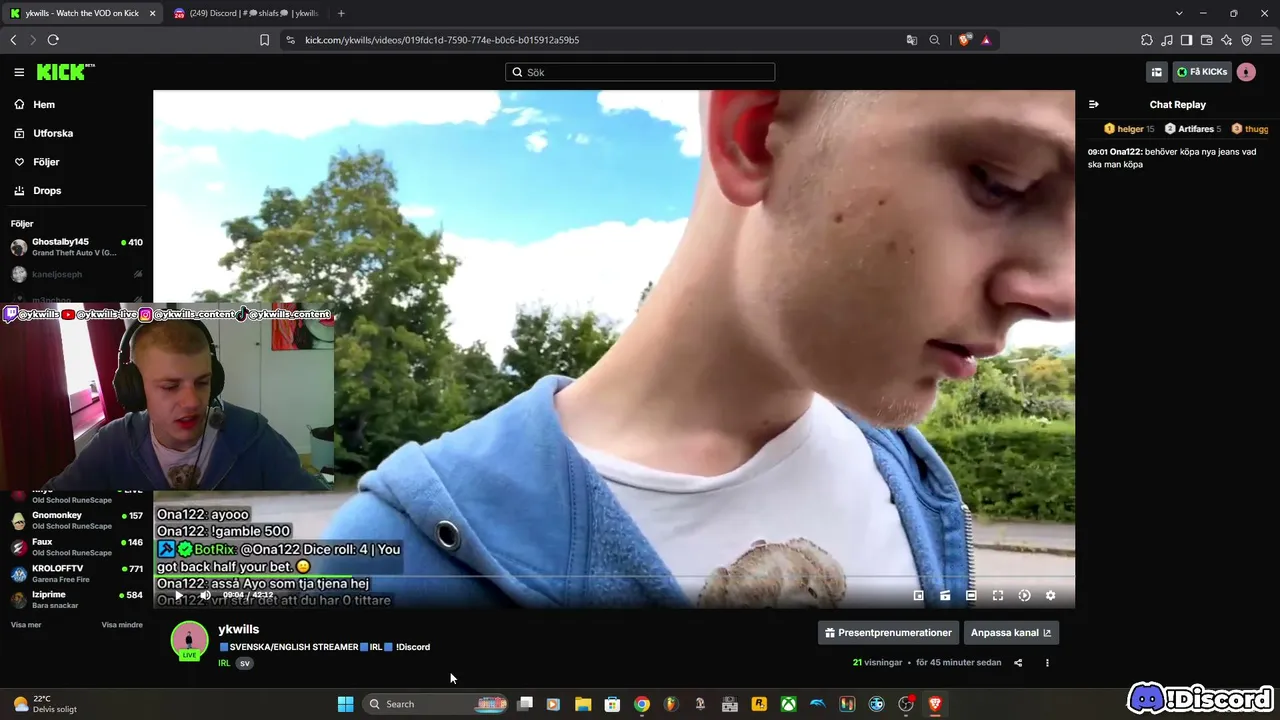Select the Ona122 chat username
The image size is (1280, 720).
1126,152
